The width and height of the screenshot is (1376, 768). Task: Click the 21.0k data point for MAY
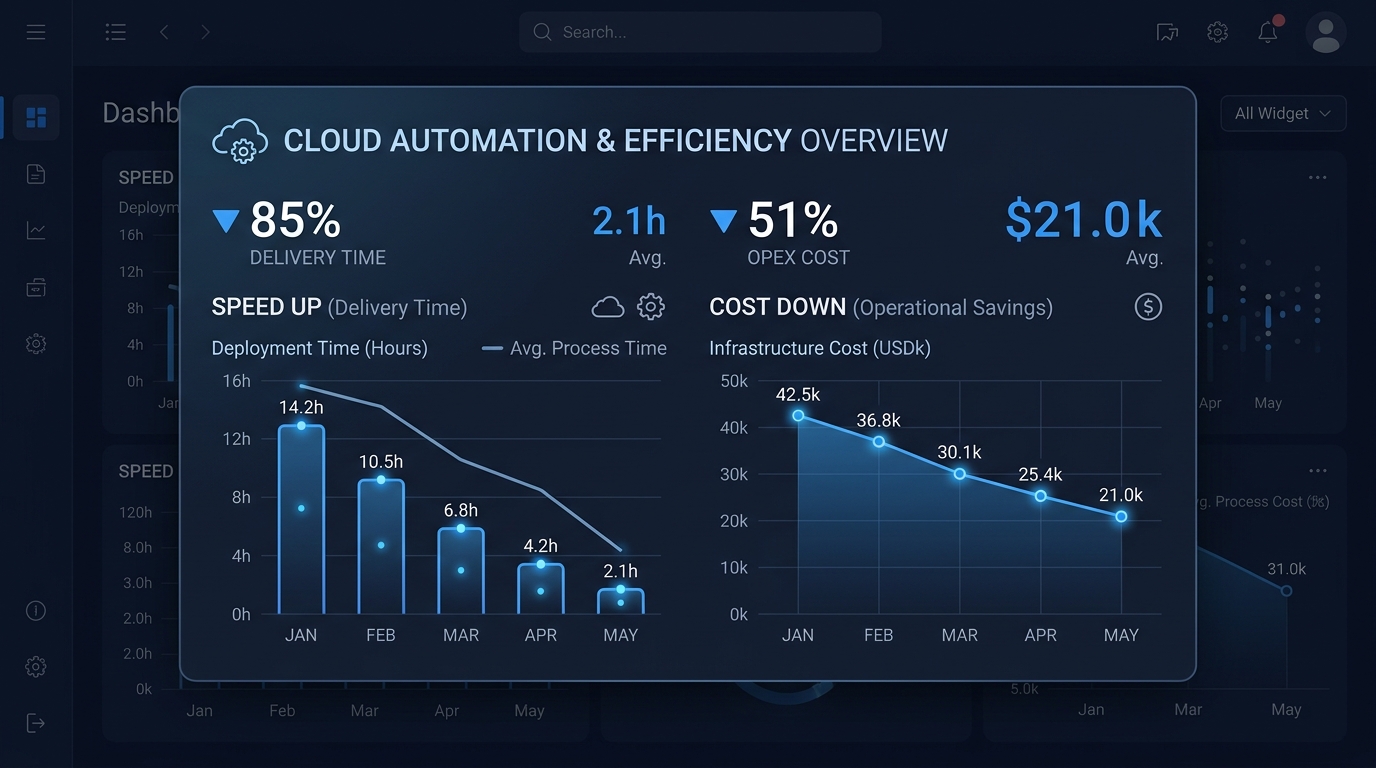pos(1121,517)
